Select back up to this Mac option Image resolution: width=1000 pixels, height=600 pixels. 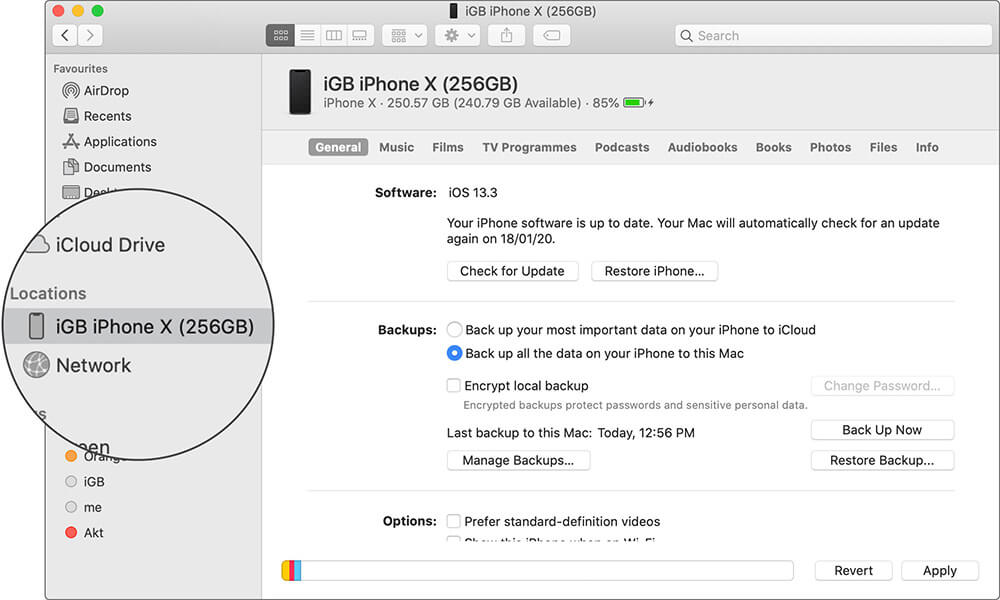[454, 353]
